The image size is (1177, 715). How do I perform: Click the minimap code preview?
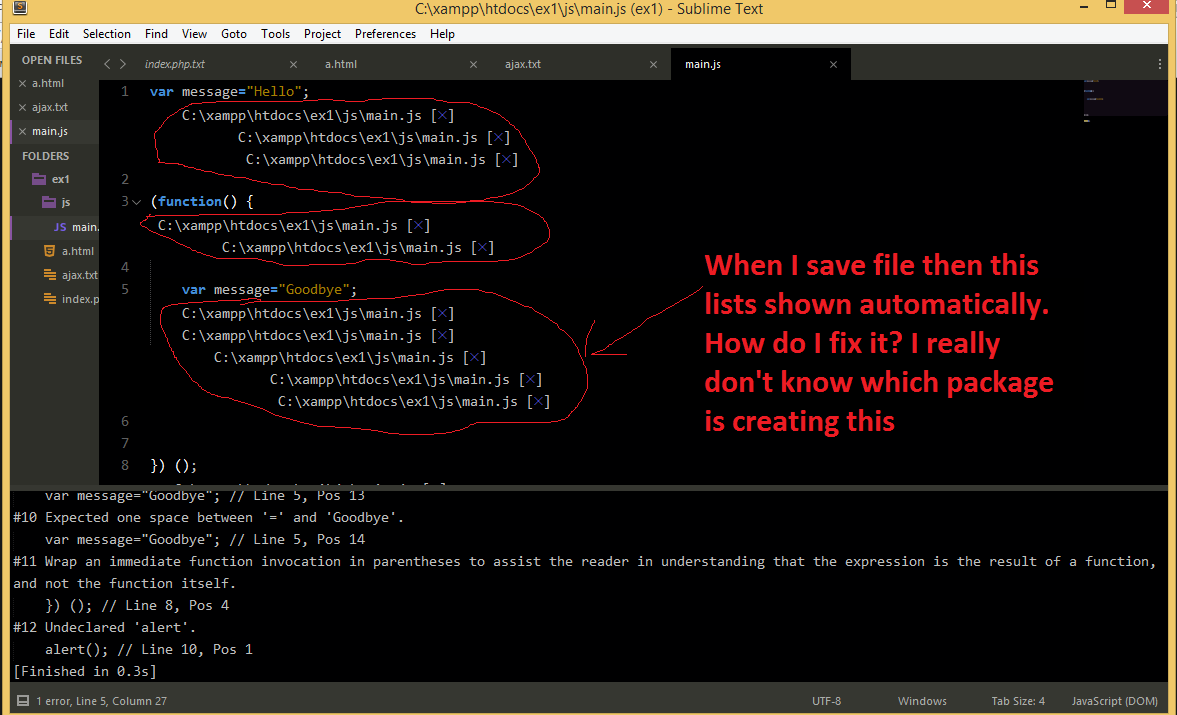tap(1125, 98)
